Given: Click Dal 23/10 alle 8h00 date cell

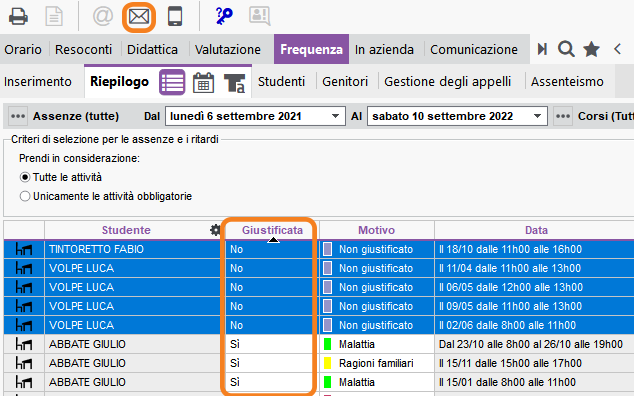Looking at the screenshot, I should tap(530, 344).
